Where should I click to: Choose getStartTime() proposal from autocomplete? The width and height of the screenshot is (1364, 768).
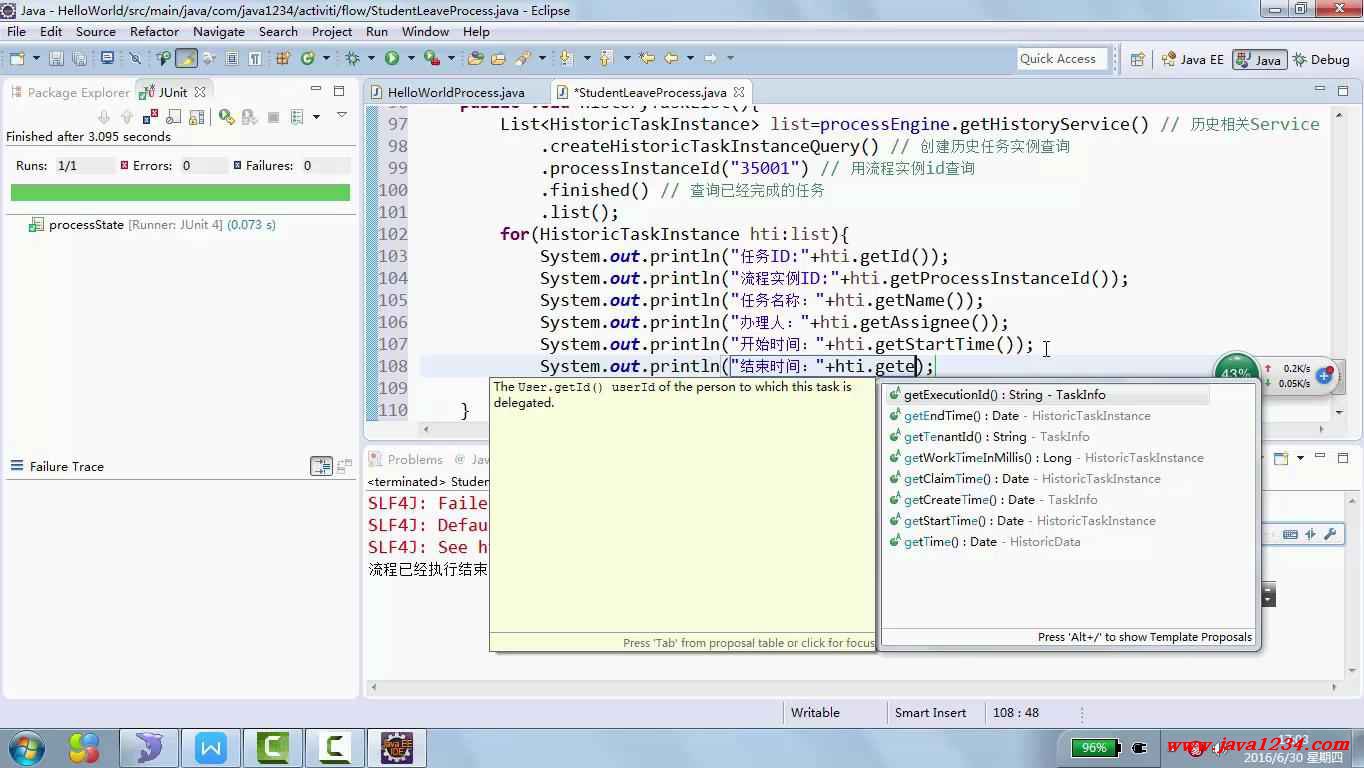tap(1047, 521)
